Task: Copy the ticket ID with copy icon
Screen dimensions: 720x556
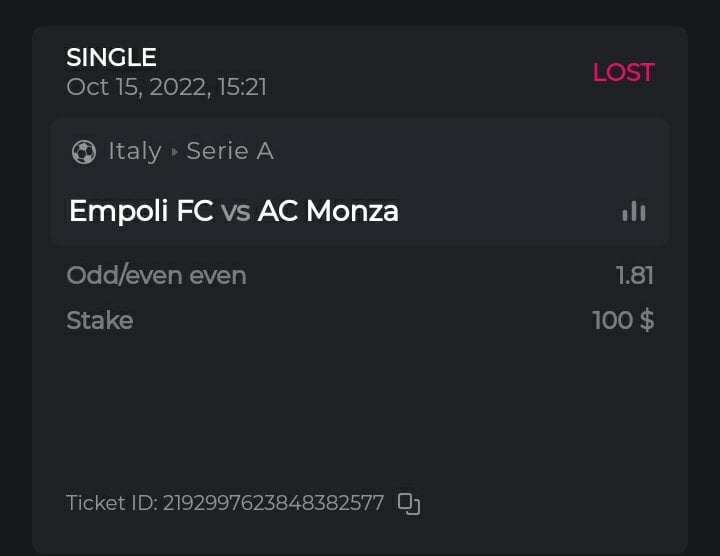Action: (408, 503)
